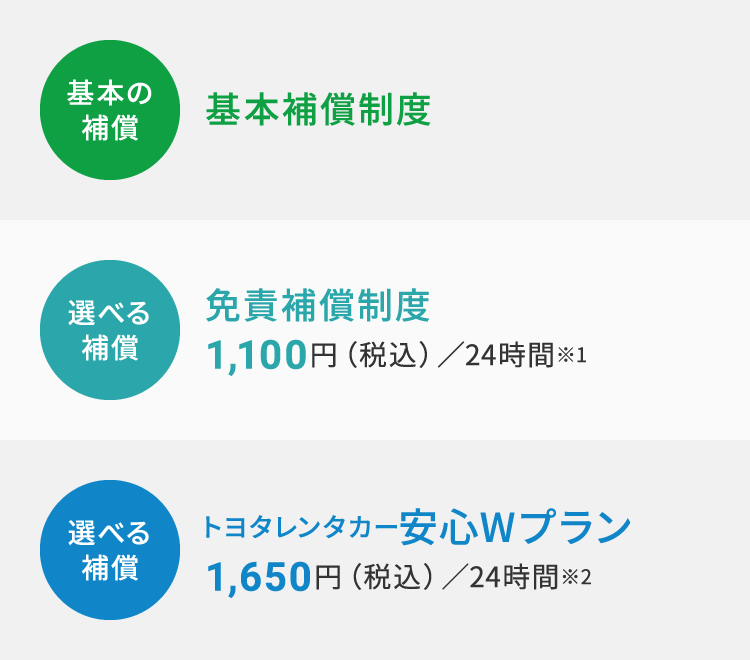Click the blue 選べる補償 circle badge
This screenshot has width=750, height=660.
(x=110, y=550)
